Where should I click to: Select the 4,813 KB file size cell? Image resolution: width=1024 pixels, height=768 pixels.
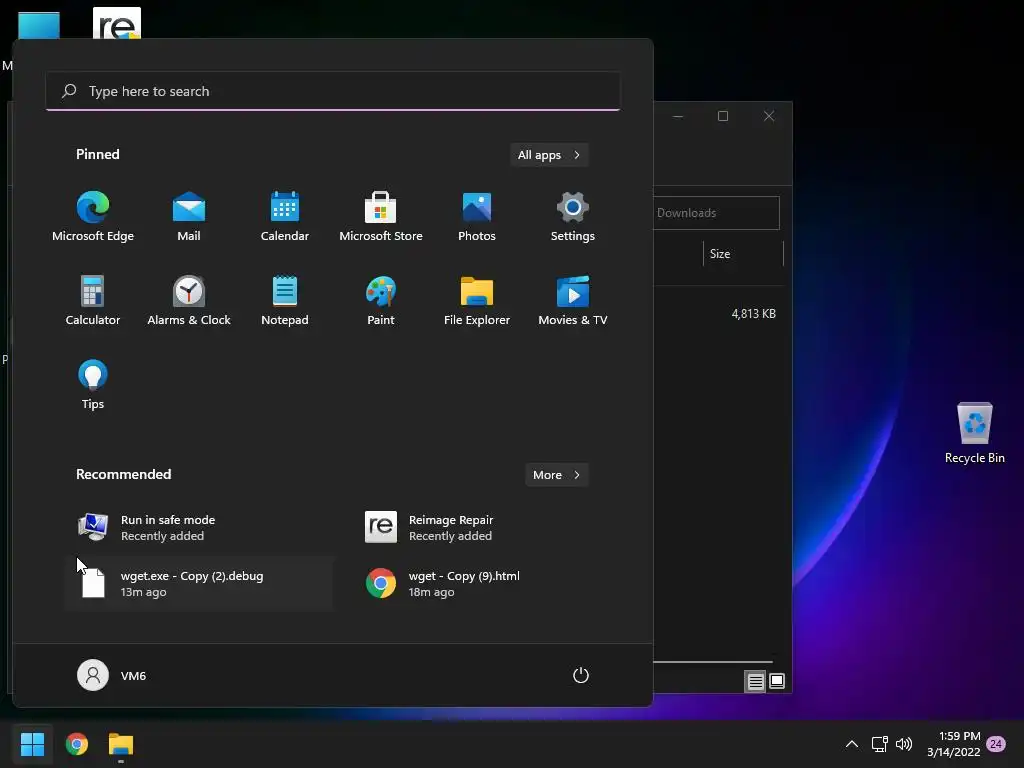point(754,313)
